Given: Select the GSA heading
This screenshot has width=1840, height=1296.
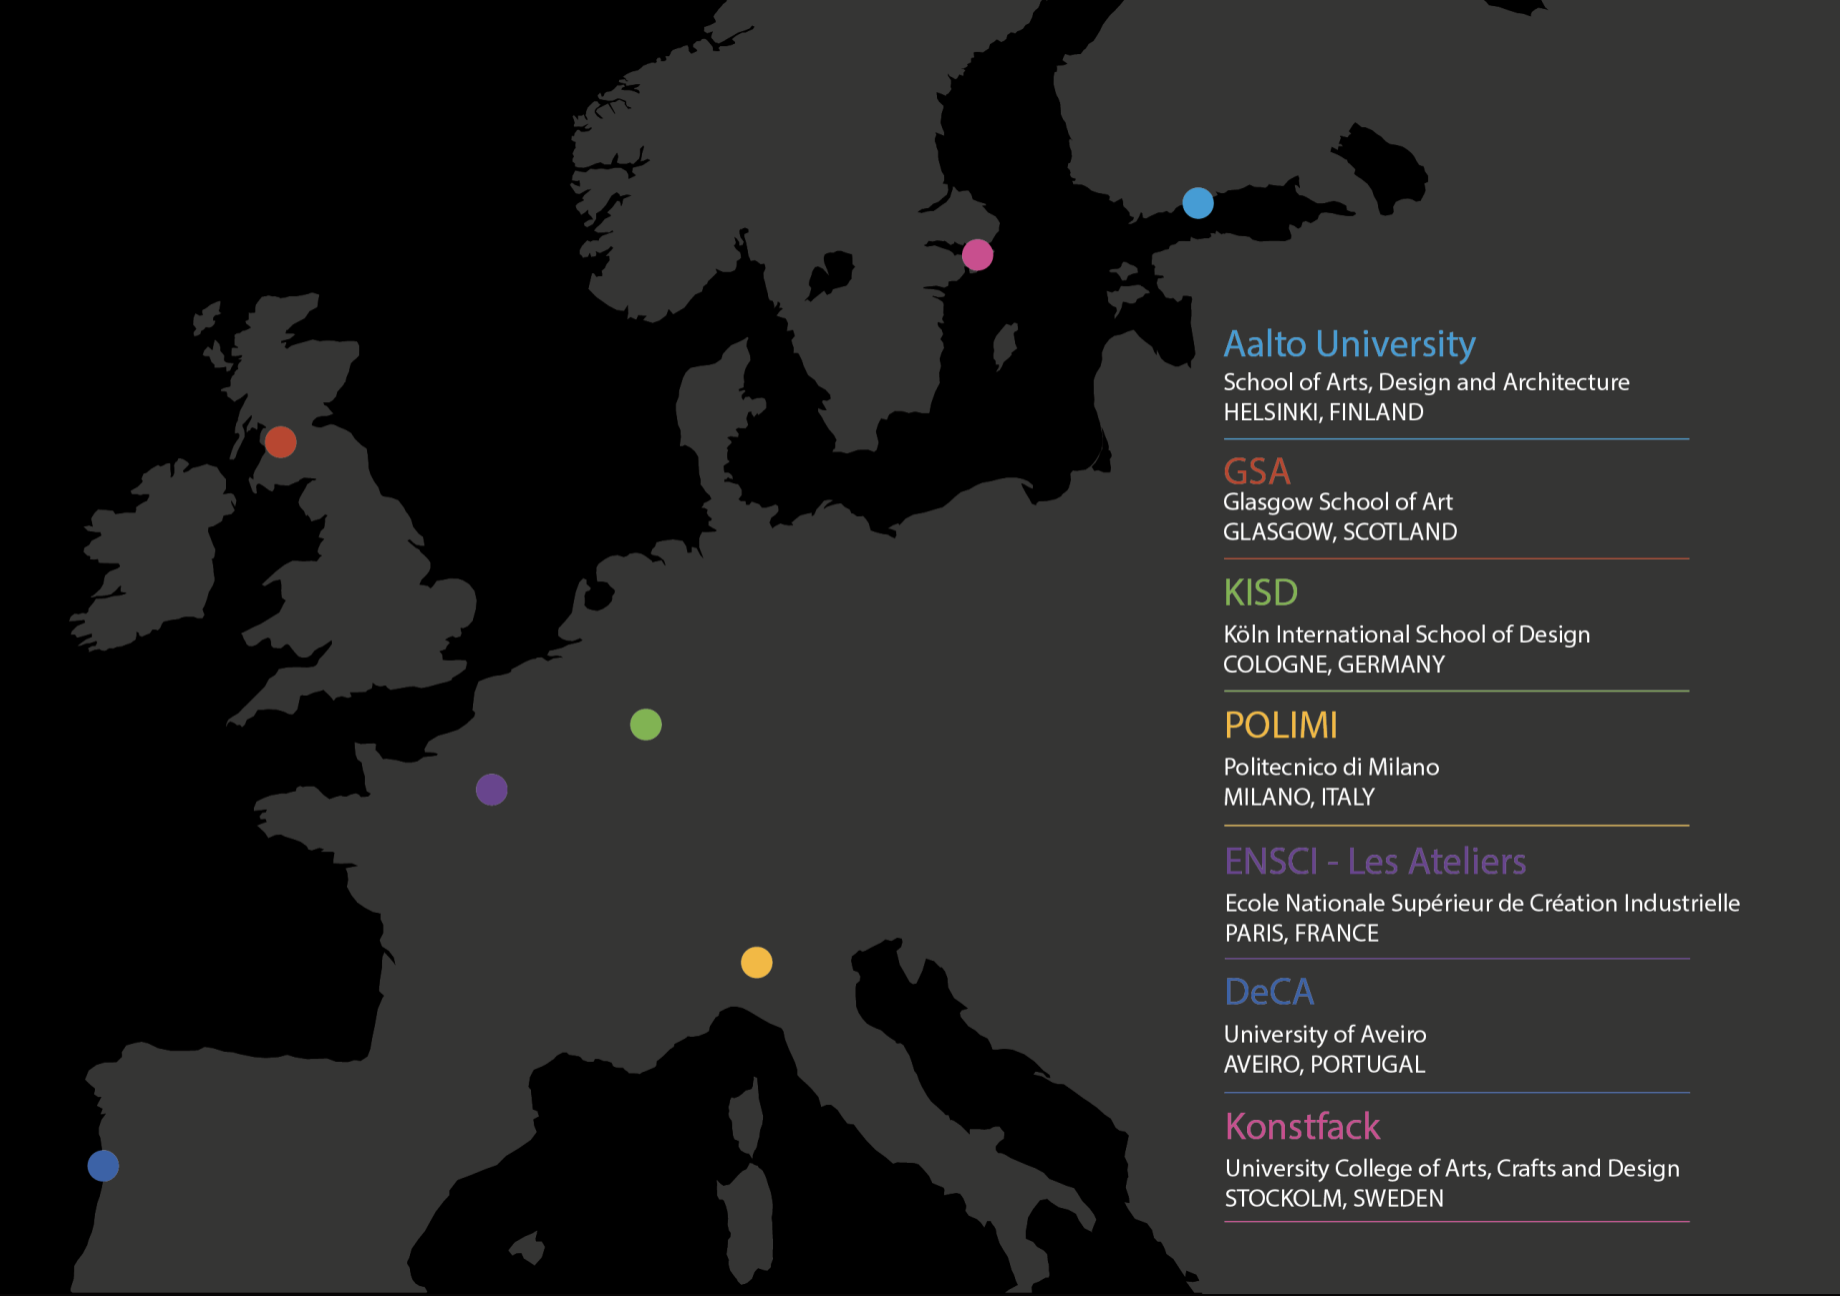Looking at the screenshot, I should (x=1257, y=471).
